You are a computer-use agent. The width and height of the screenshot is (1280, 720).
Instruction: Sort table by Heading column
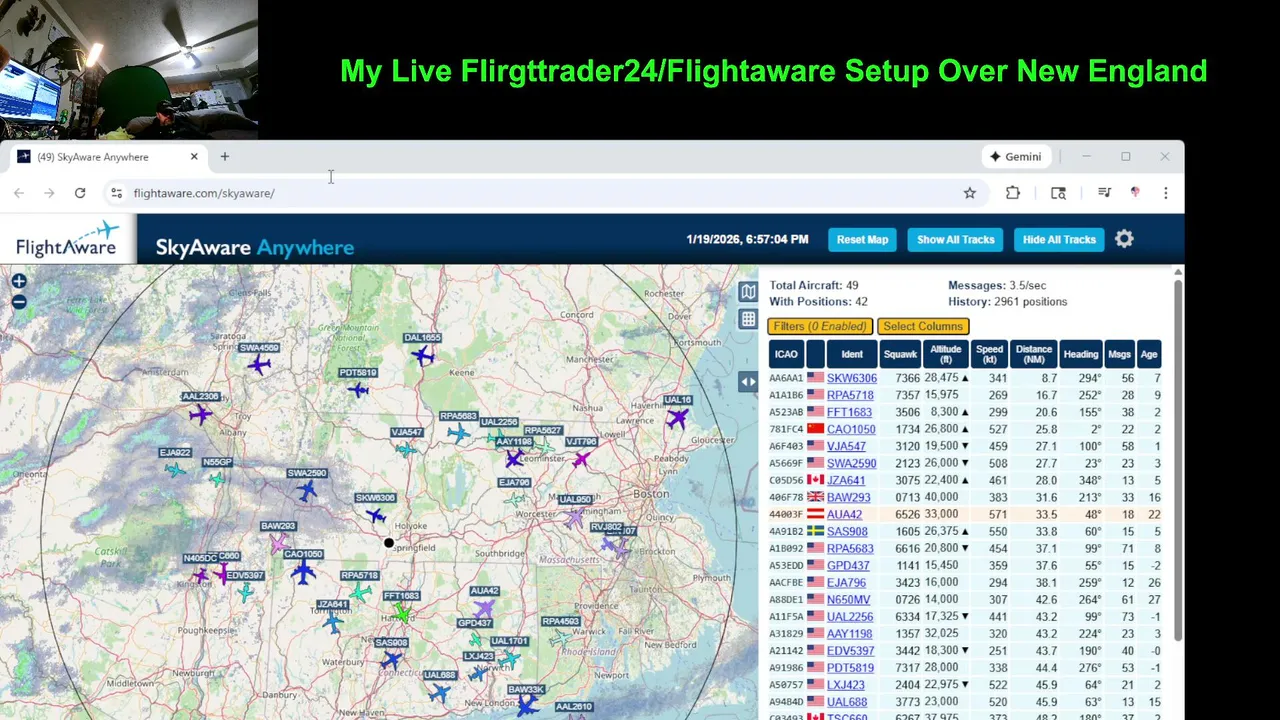click(1081, 354)
